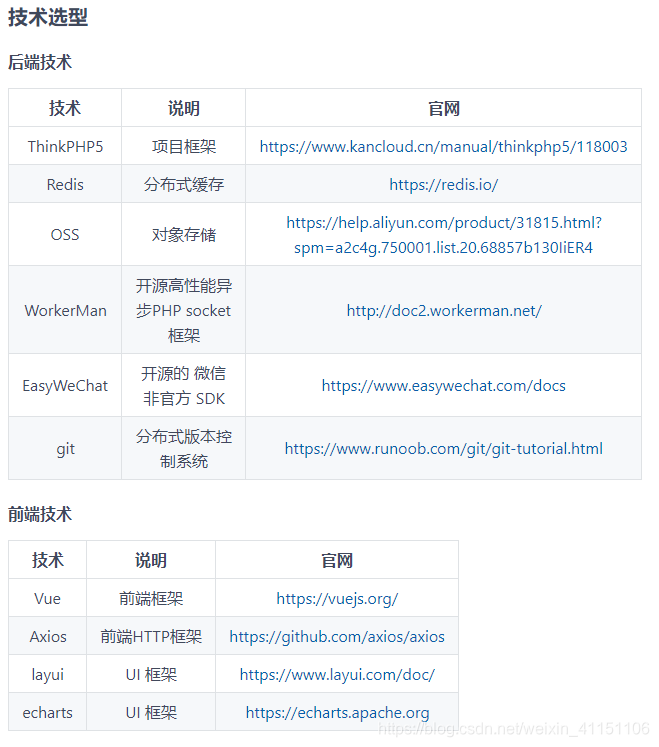Select the Vue technology cell
659x747 pixels.
[47, 599]
